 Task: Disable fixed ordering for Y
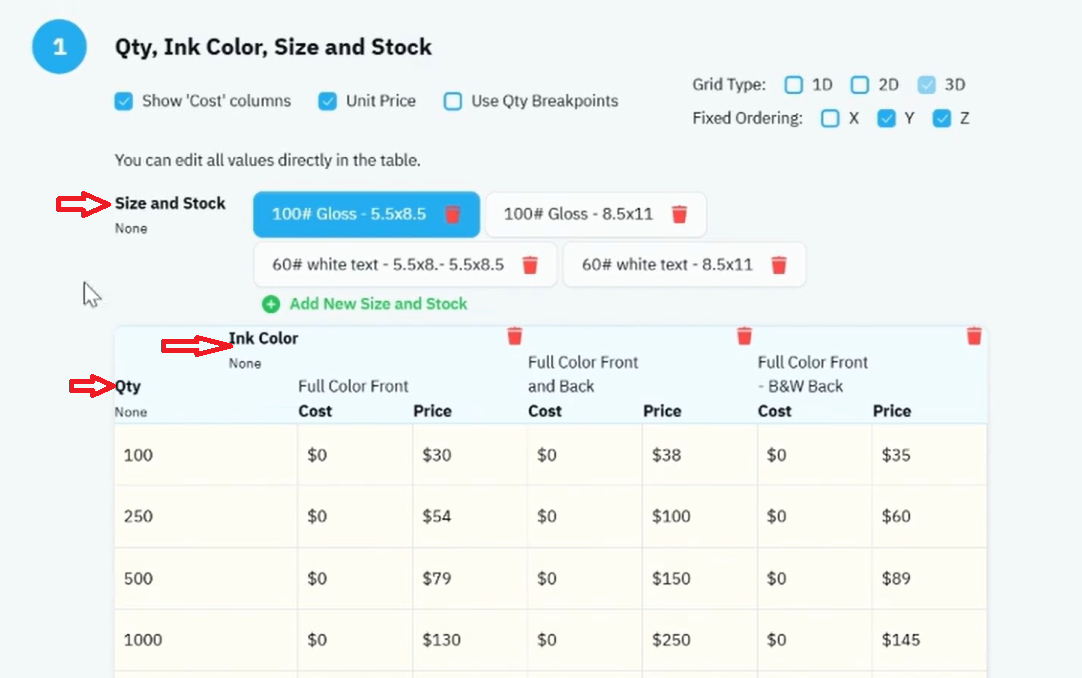[886, 119]
